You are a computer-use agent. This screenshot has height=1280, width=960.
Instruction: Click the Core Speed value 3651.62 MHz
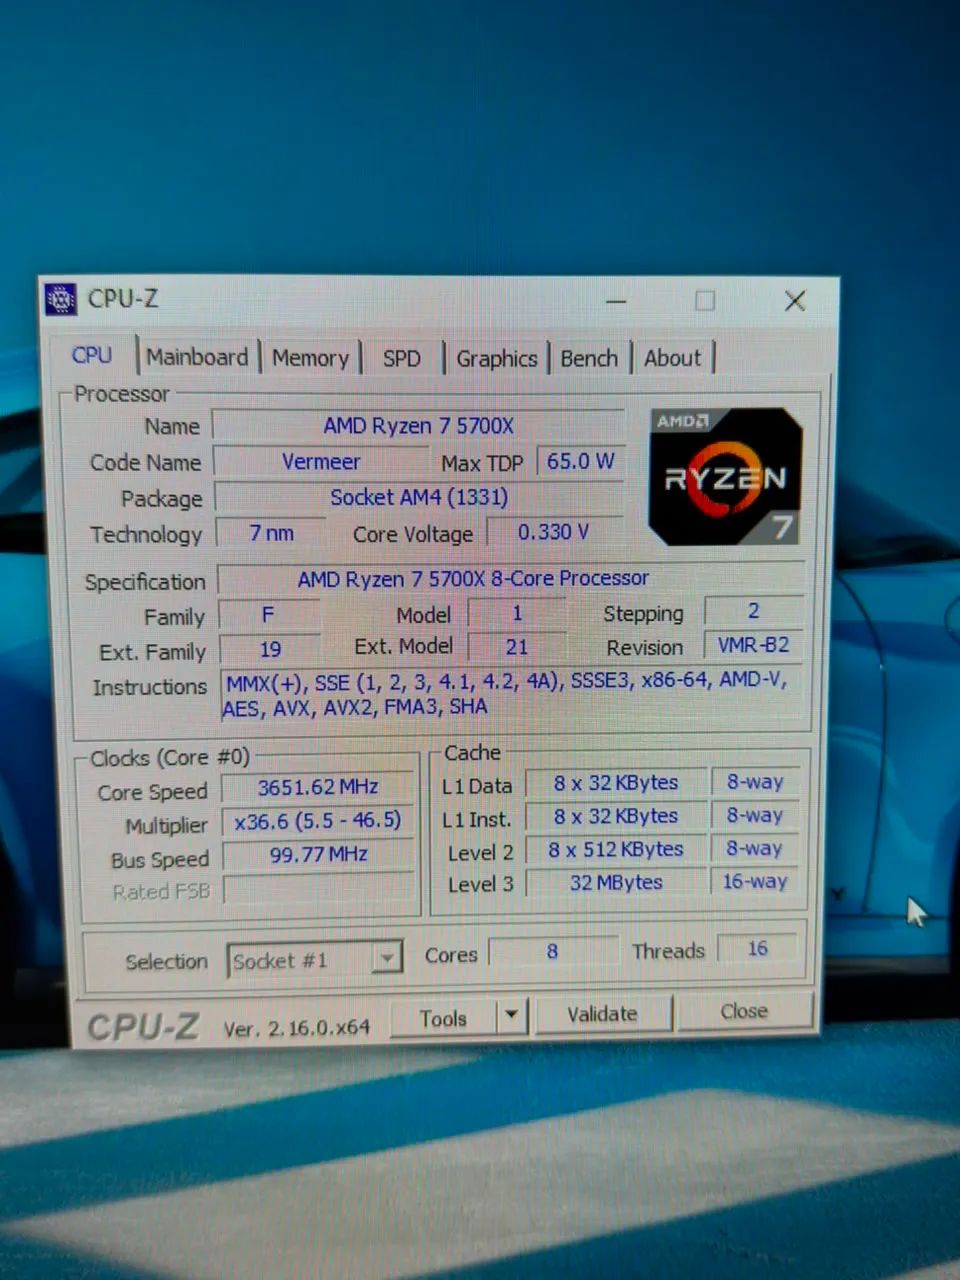(318, 788)
